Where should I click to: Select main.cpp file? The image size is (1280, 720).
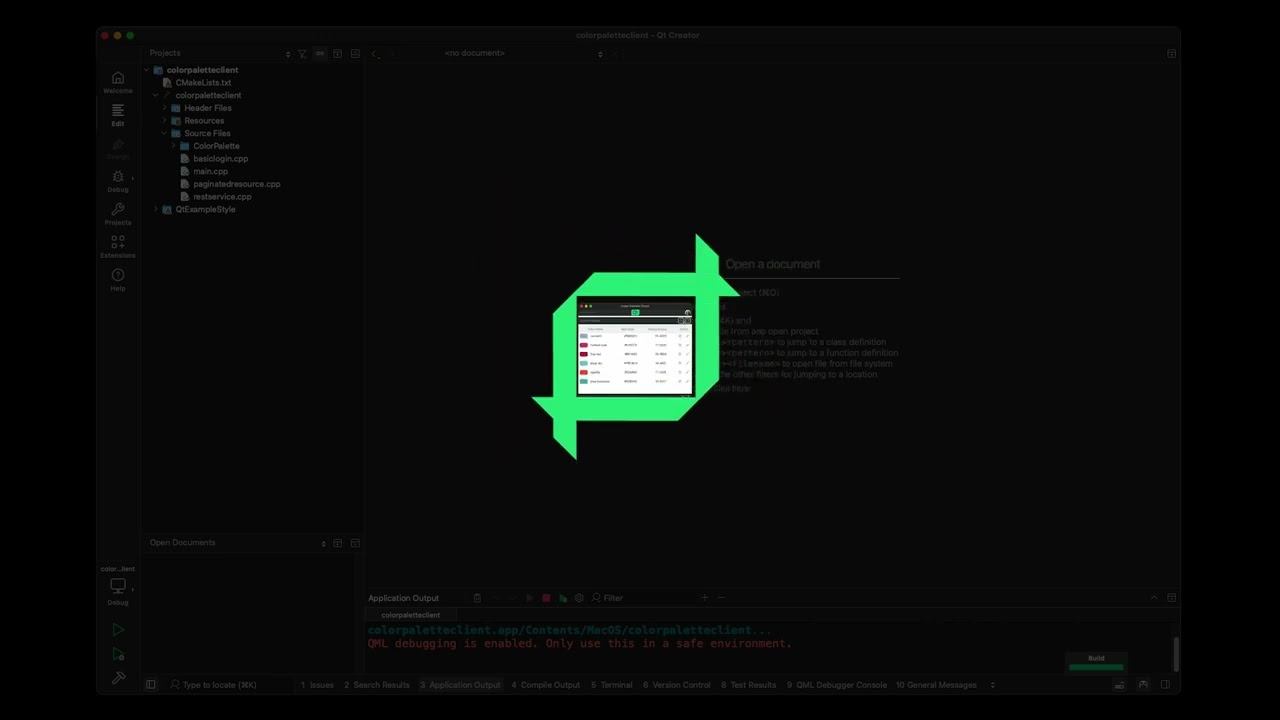pyautogui.click(x=211, y=172)
